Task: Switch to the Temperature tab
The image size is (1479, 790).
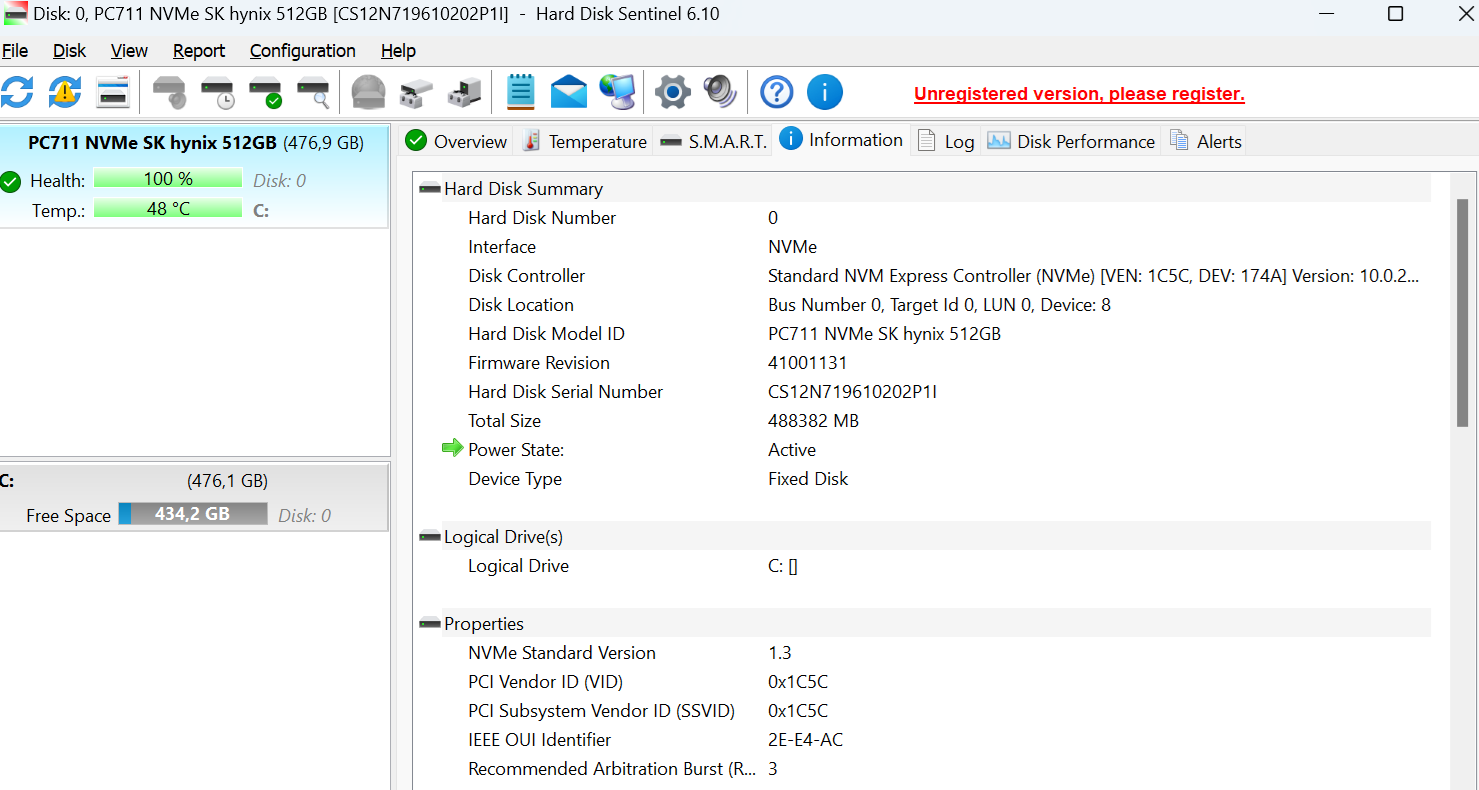Action: point(585,142)
